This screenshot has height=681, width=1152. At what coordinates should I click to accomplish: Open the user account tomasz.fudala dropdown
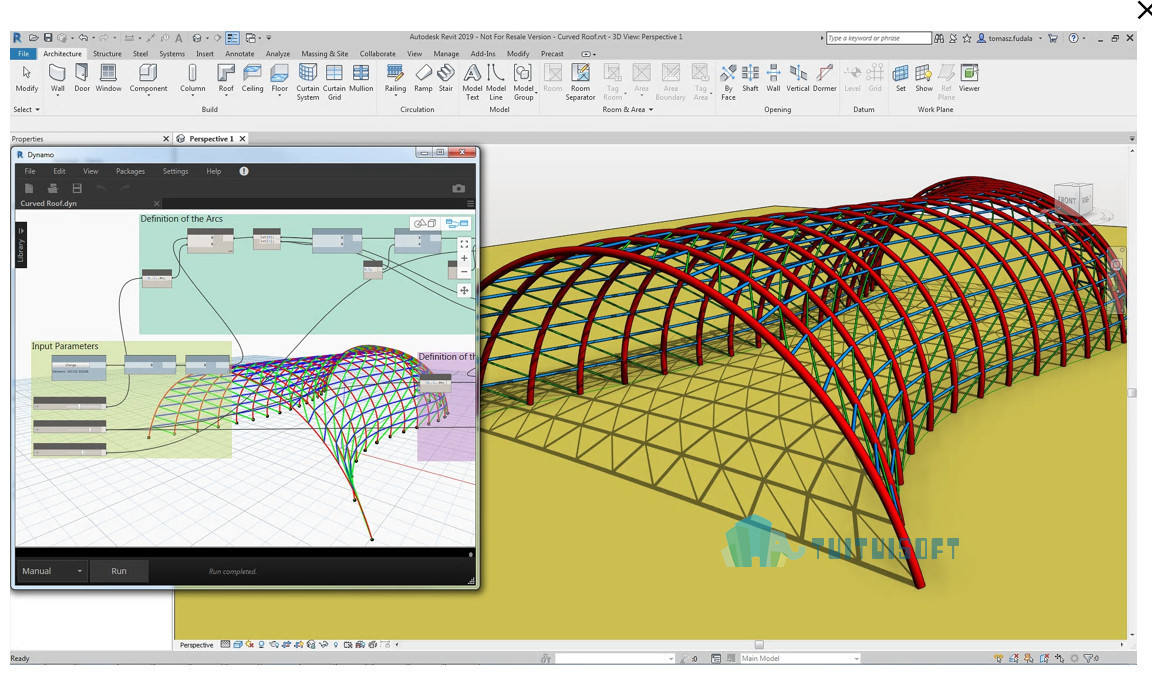pos(1010,38)
